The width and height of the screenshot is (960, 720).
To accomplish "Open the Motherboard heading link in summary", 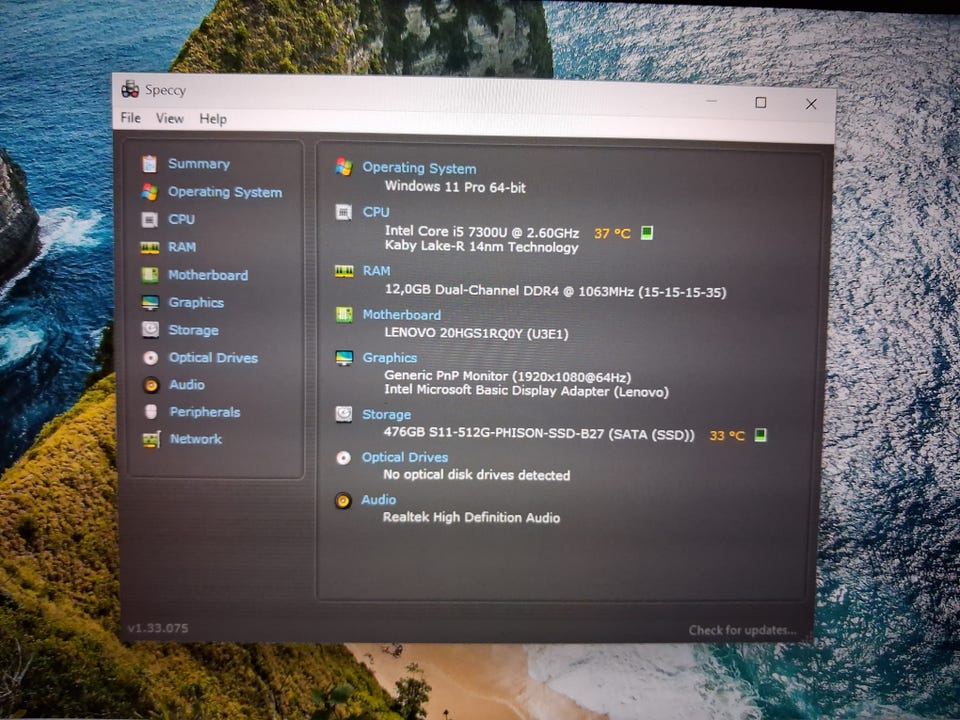I will point(402,315).
